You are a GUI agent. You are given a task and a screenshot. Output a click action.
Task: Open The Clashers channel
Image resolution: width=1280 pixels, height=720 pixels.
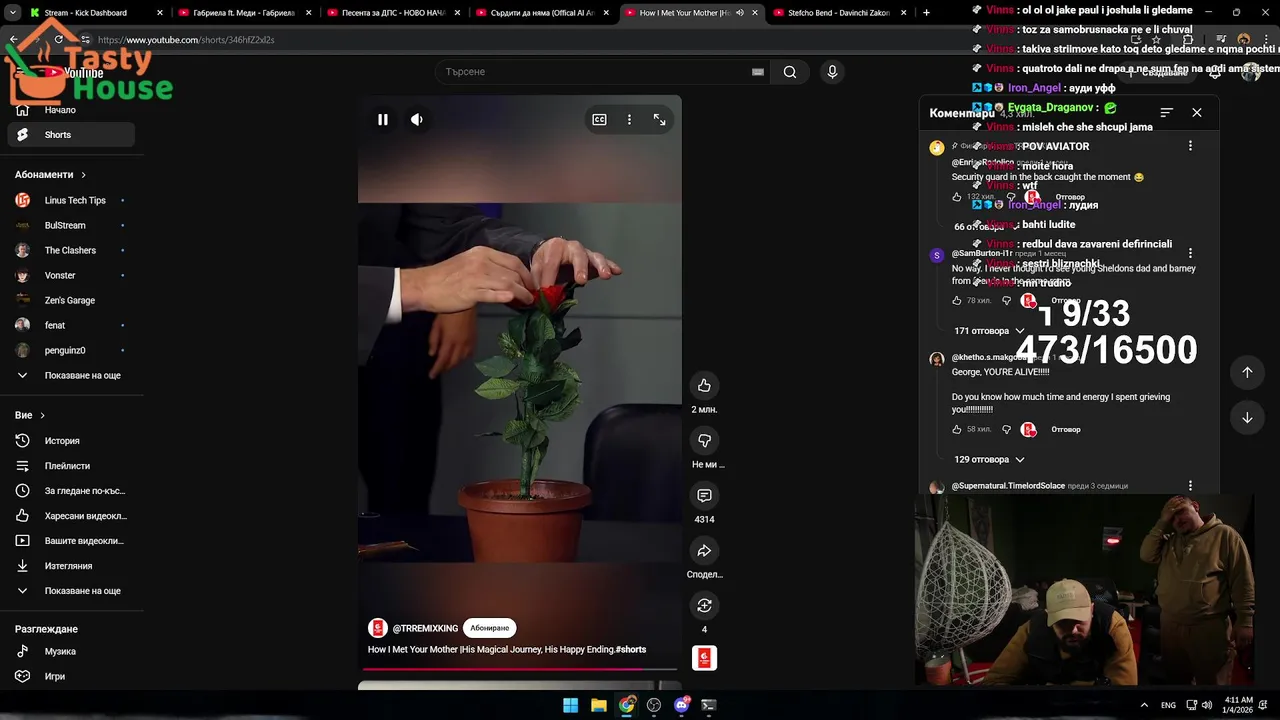click(x=70, y=250)
